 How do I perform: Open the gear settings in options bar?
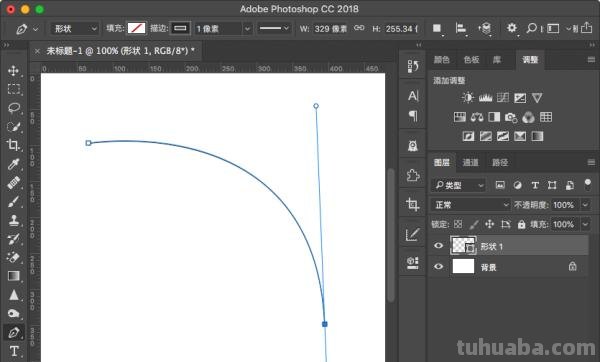click(512, 28)
